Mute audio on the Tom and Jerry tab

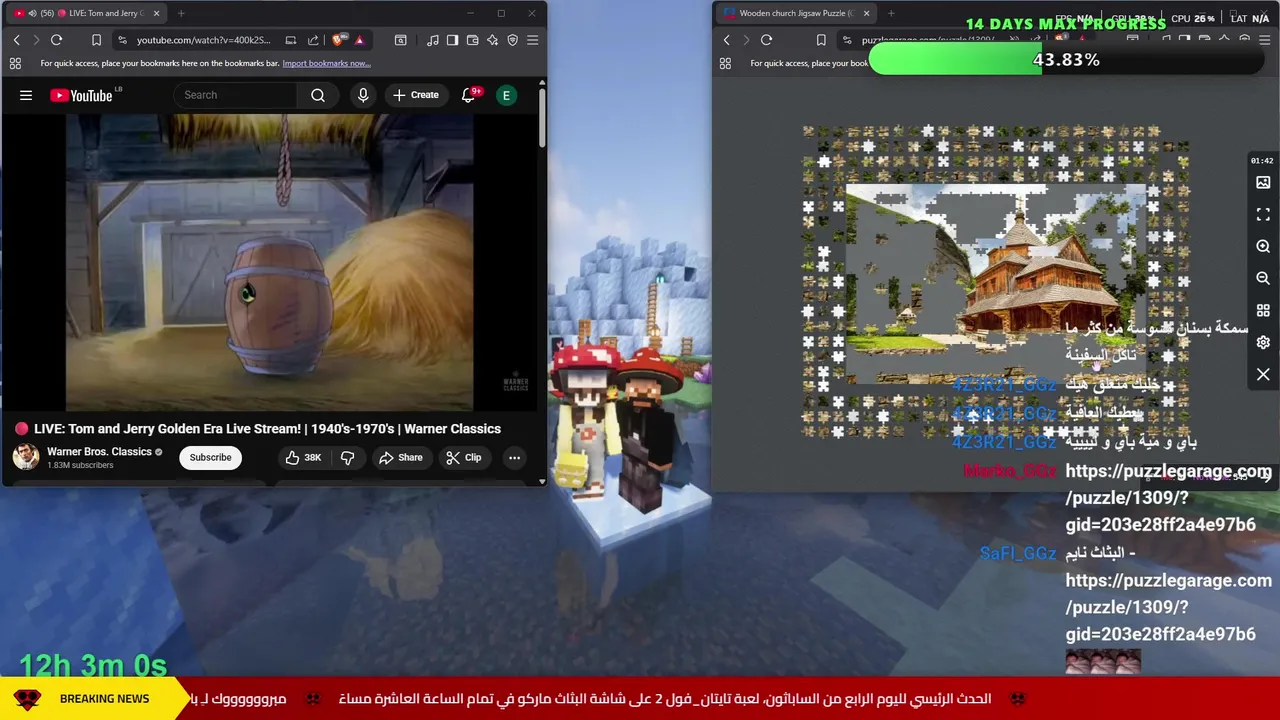click(33, 13)
